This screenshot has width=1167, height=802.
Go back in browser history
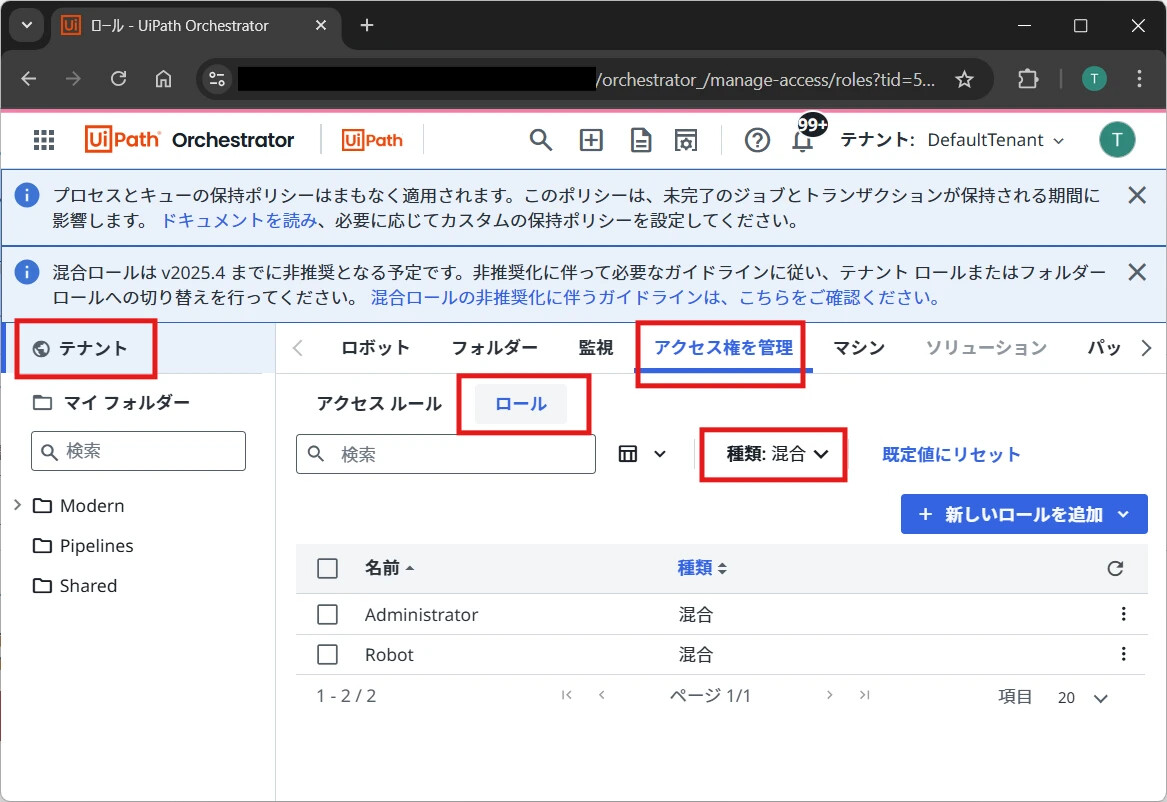pos(29,78)
